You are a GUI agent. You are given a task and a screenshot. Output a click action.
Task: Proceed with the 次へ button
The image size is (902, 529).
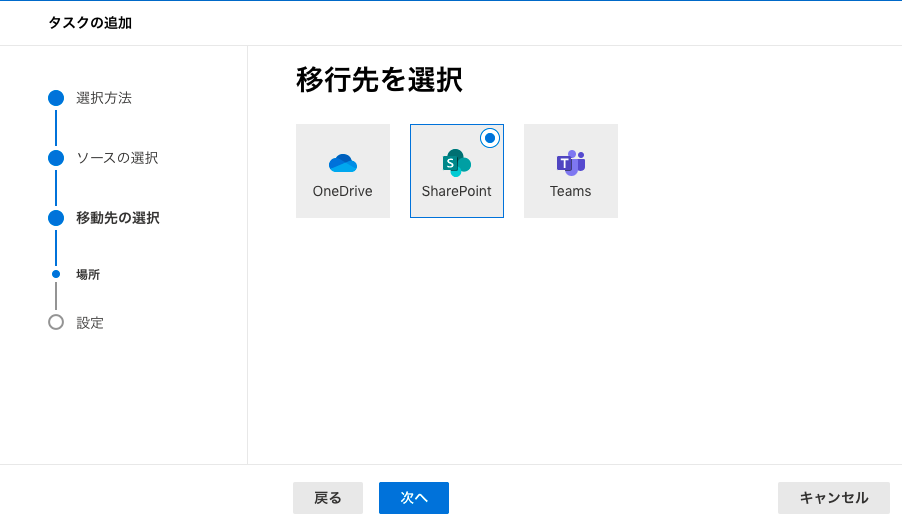pyautogui.click(x=414, y=498)
